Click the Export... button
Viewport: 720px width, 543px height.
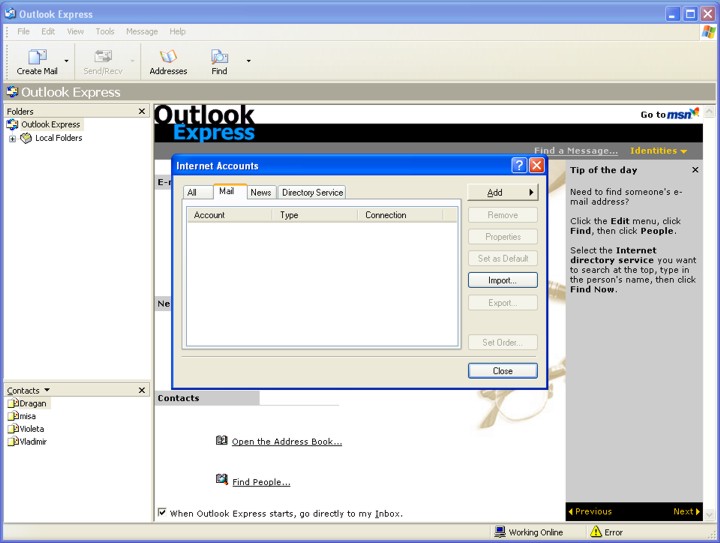tap(502, 303)
